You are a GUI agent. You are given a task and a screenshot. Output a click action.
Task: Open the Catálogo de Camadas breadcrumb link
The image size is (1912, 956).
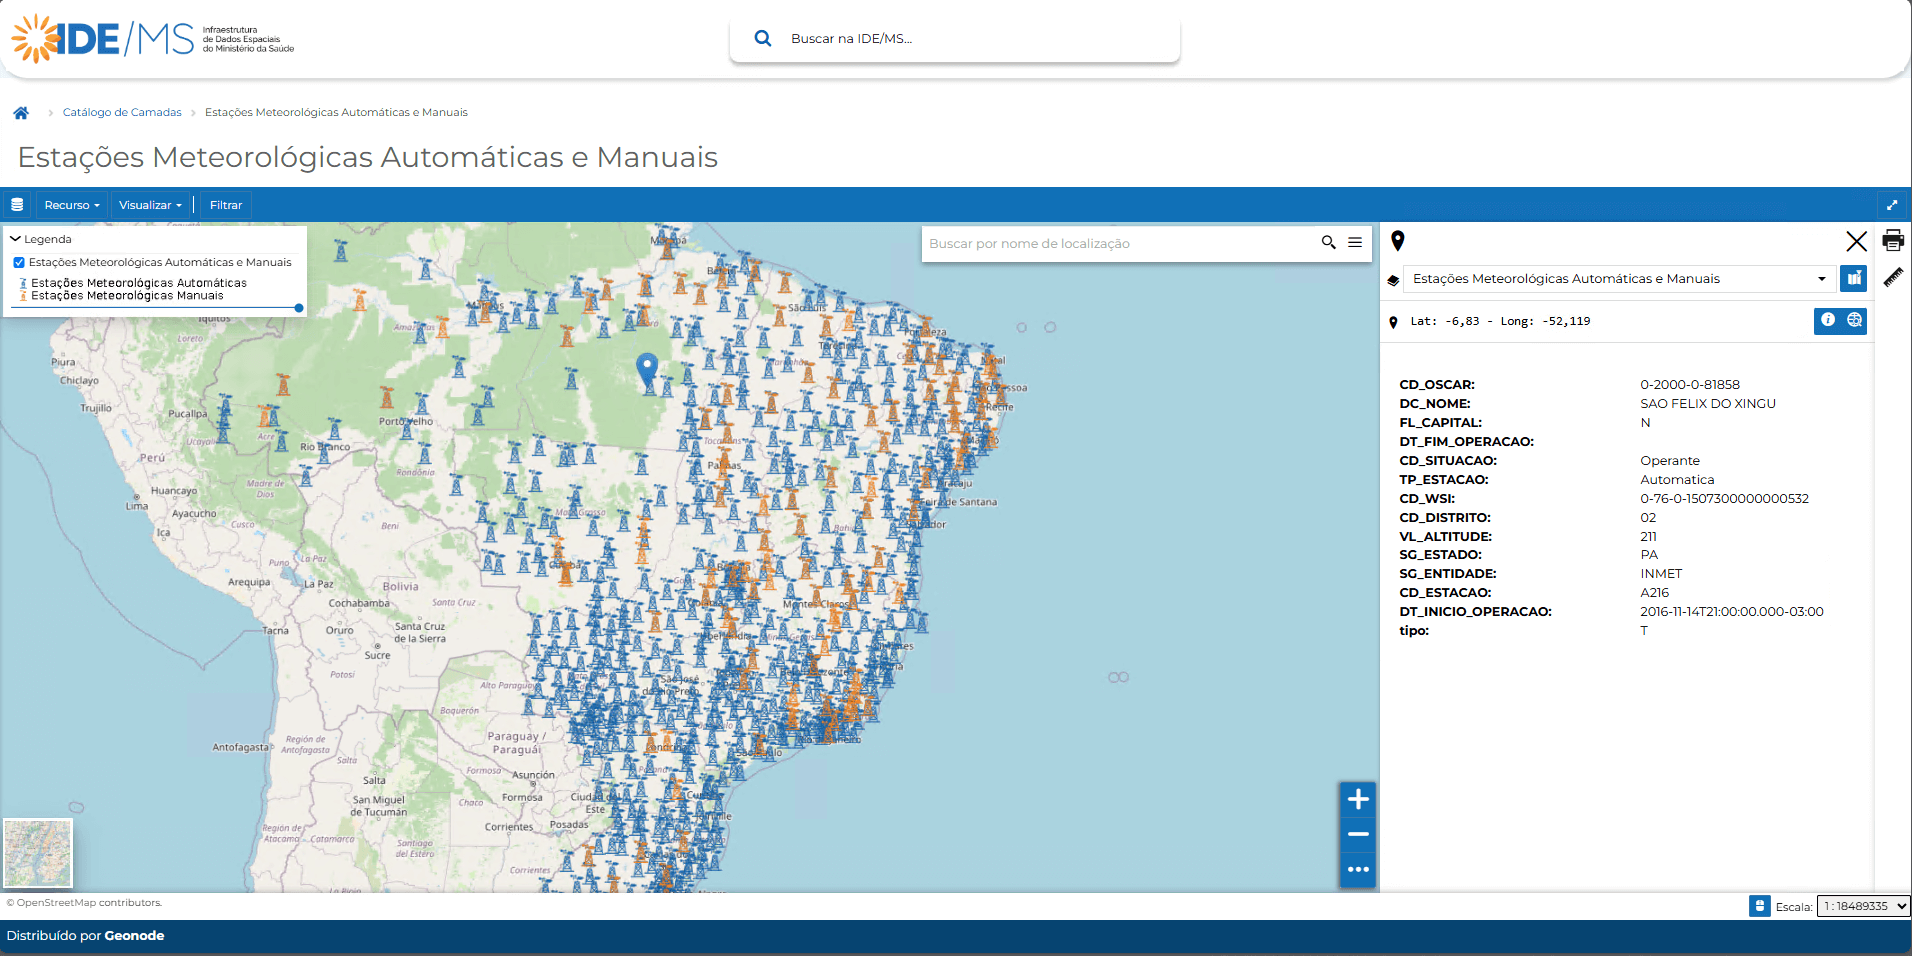tap(122, 113)
